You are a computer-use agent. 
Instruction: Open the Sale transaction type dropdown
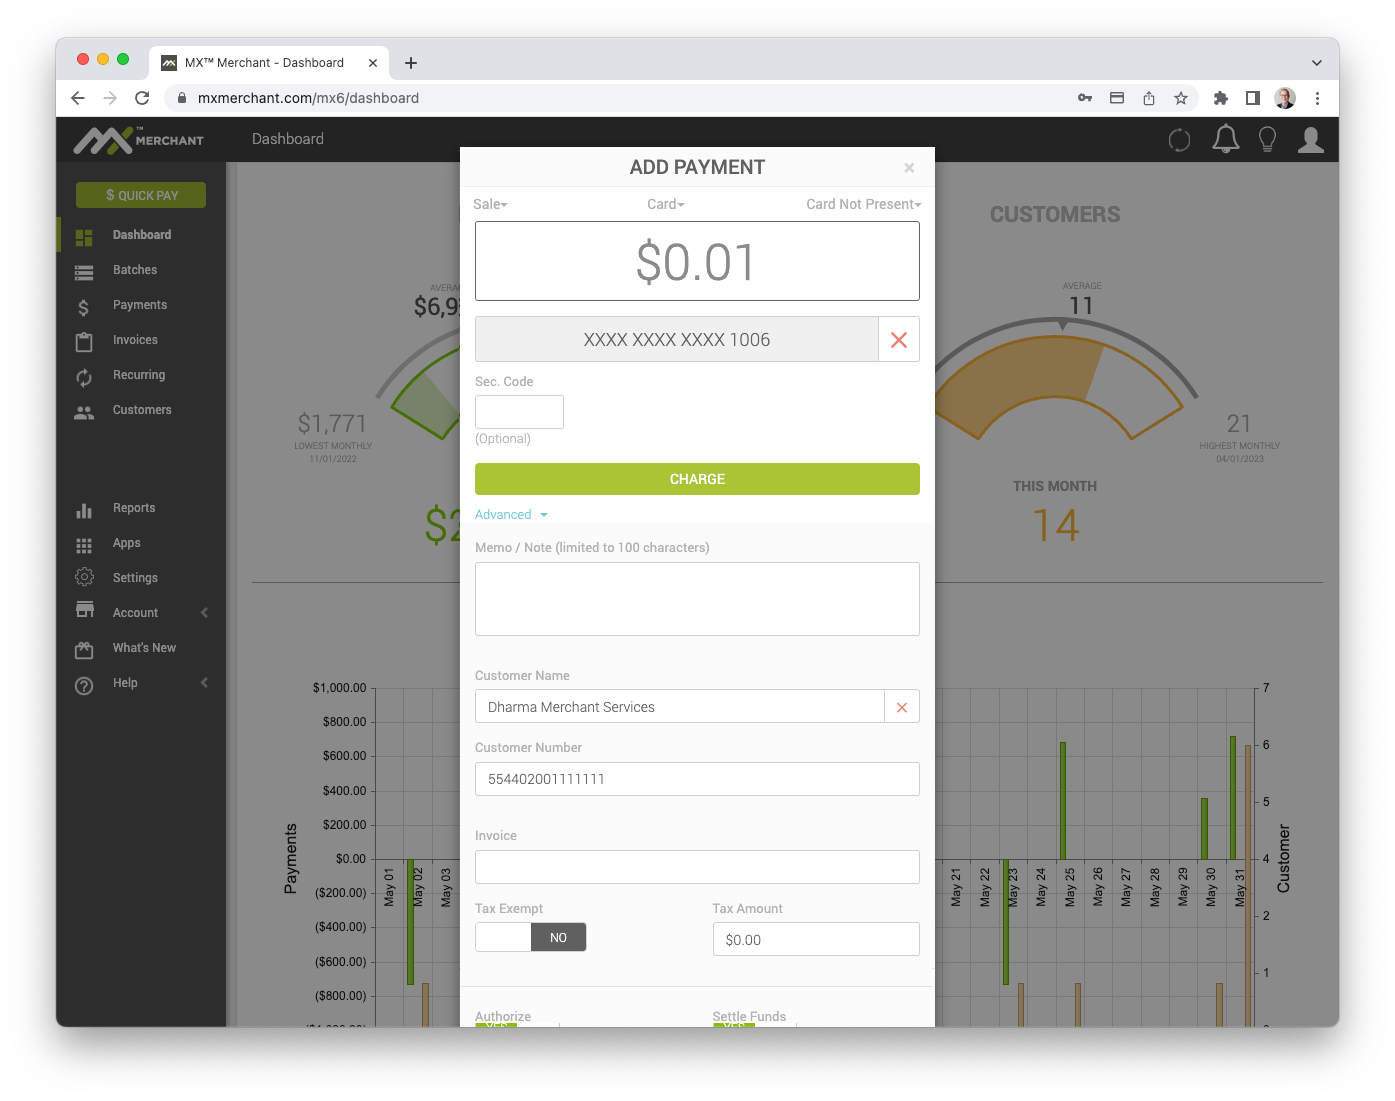pyautogui.click(x=490, y=204)
